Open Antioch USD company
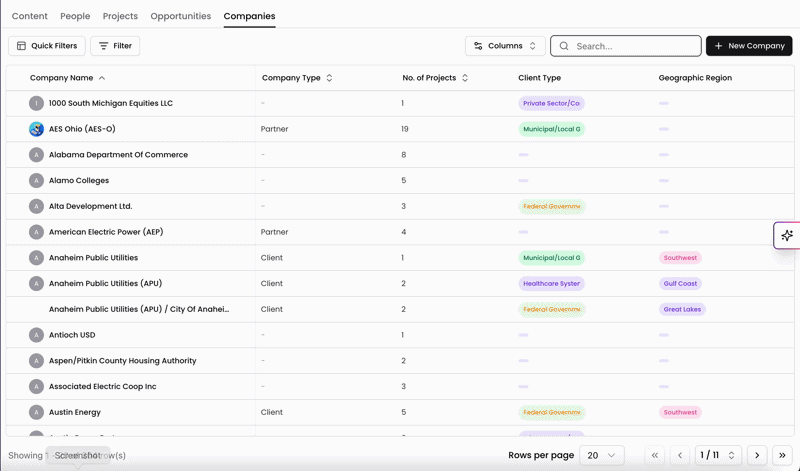800x471 pixels. click(x=72, y=335)
